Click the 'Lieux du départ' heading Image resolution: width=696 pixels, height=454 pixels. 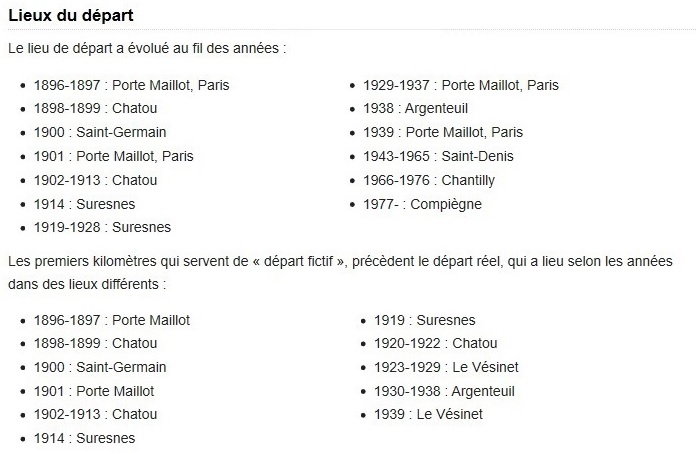point(71,16)
